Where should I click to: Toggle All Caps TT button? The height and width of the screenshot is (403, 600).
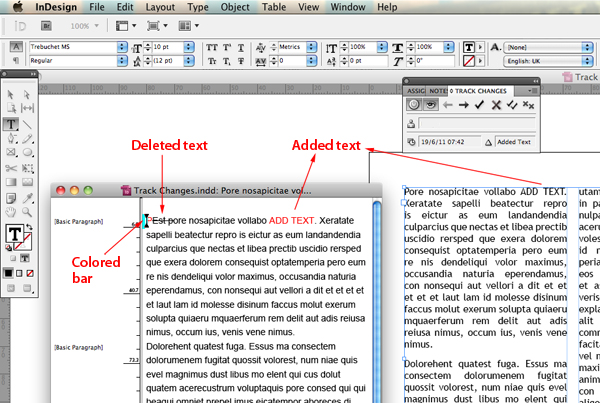click(212, 47)
